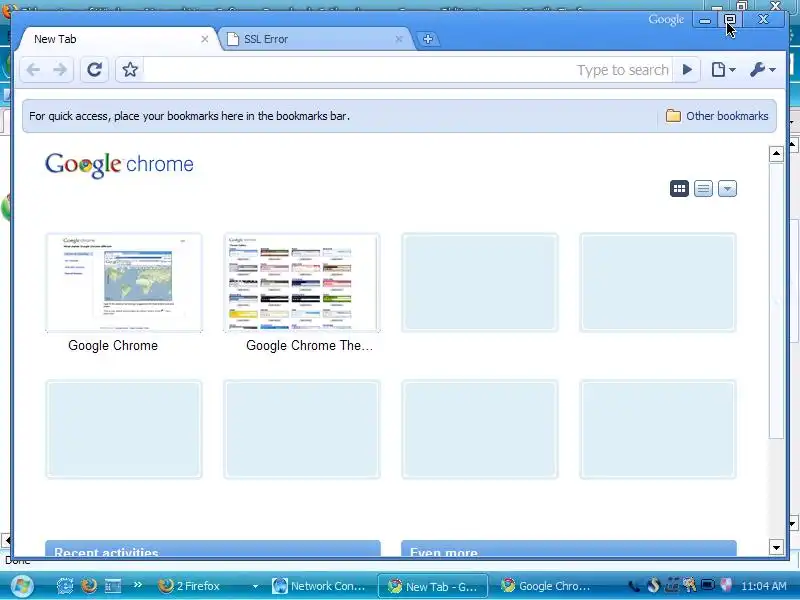
Task: Switch to thumbnail grid view
Action: tap(679, 189)
